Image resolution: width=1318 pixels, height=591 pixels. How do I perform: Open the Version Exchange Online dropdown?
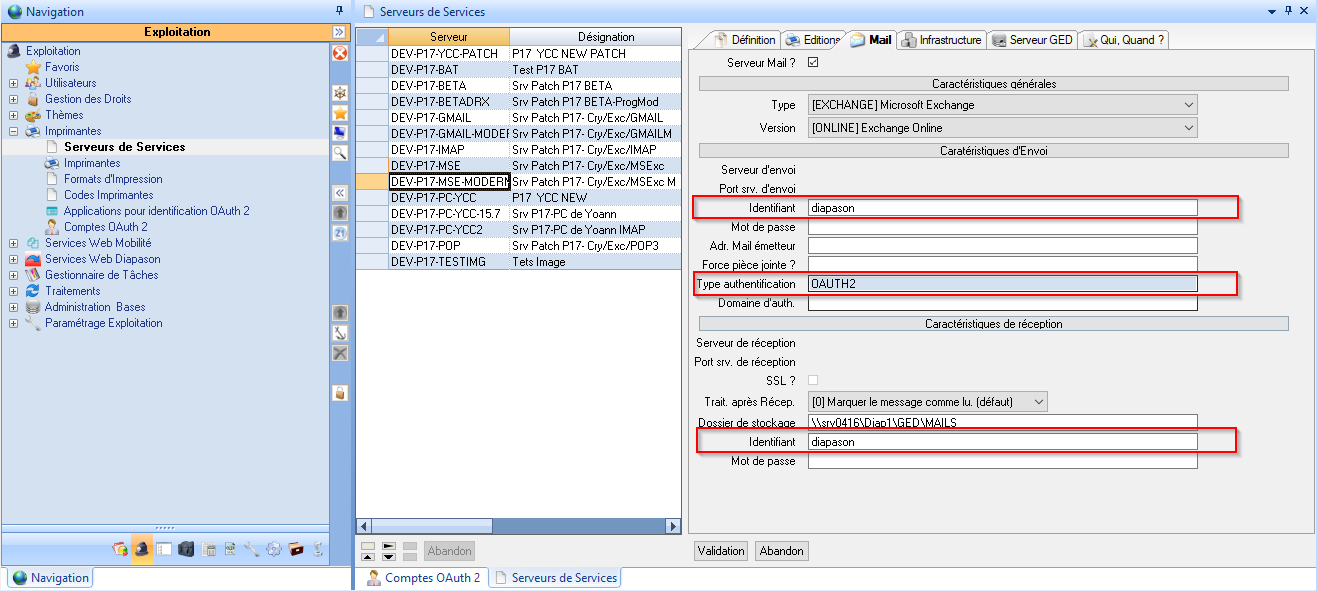(1188, 128)
